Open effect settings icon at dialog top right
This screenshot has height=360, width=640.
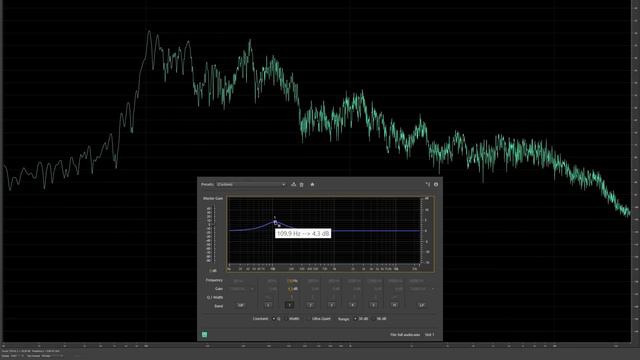pos(436,184)
